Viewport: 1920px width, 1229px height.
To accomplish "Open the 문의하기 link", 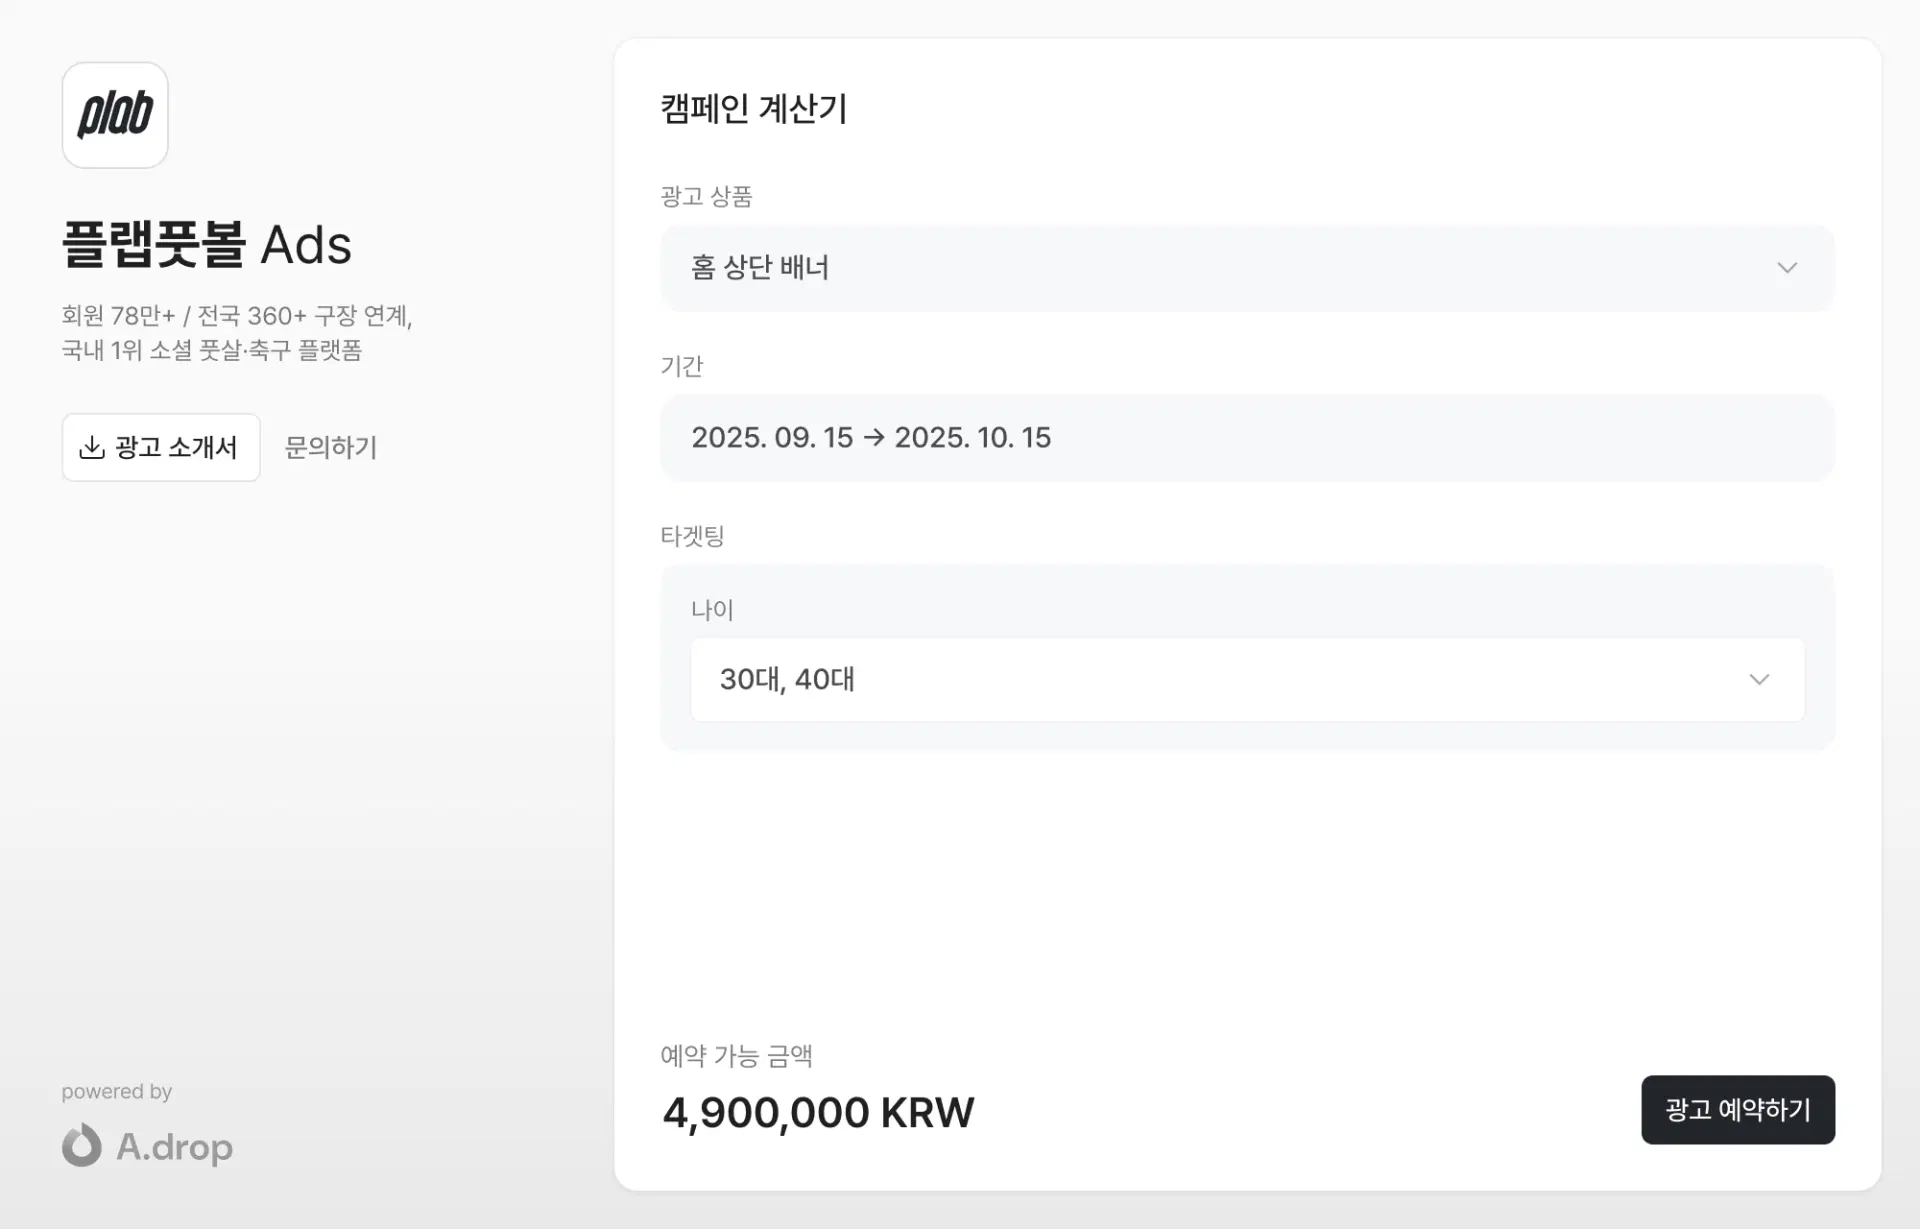I will tap(331, 447).
